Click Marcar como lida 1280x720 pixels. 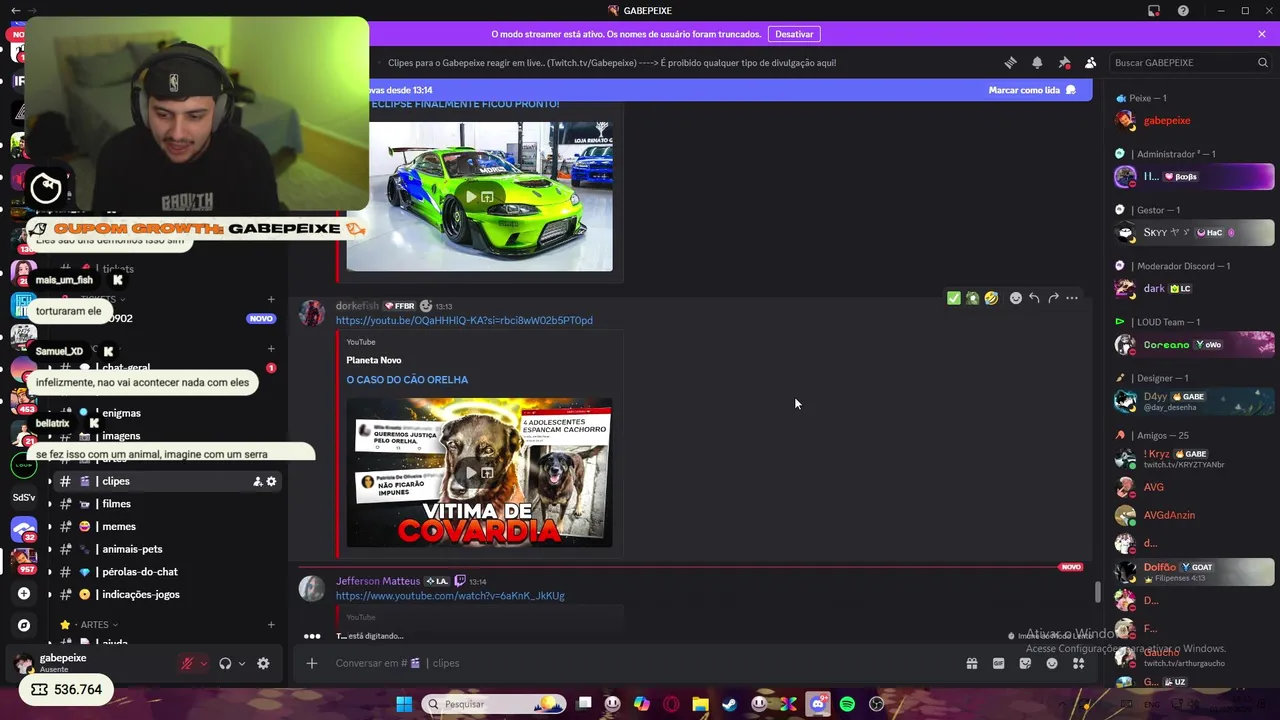(1031, 90)
